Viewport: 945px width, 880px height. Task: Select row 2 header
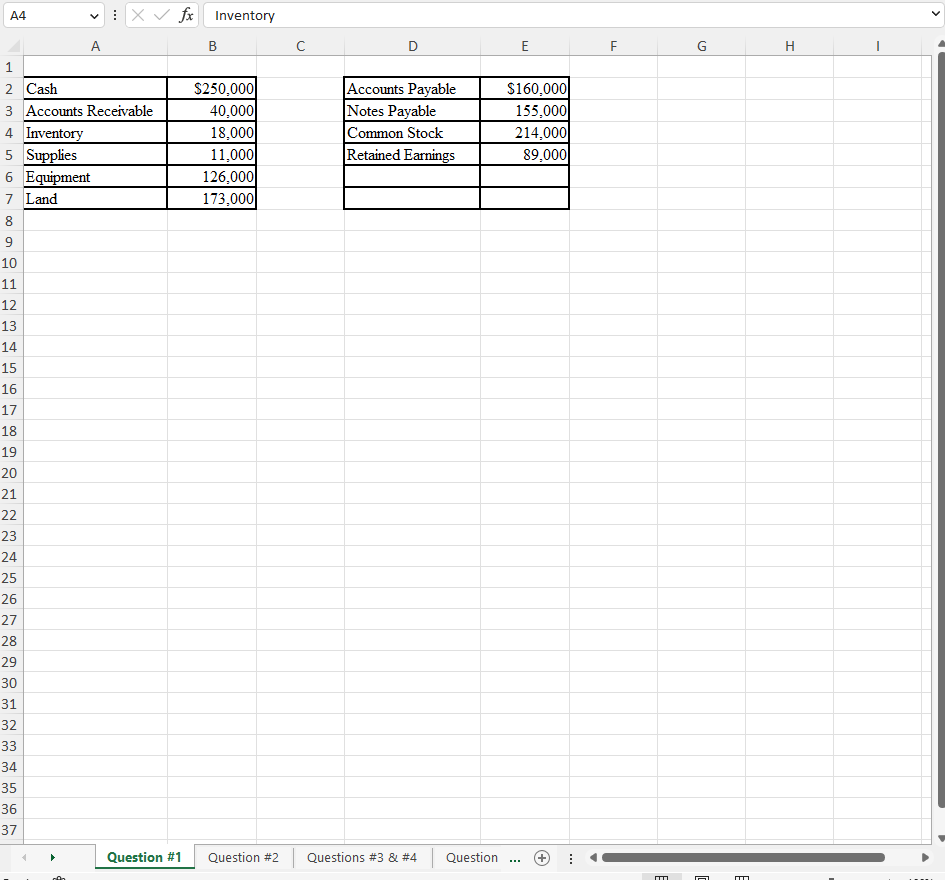[9, 89]
